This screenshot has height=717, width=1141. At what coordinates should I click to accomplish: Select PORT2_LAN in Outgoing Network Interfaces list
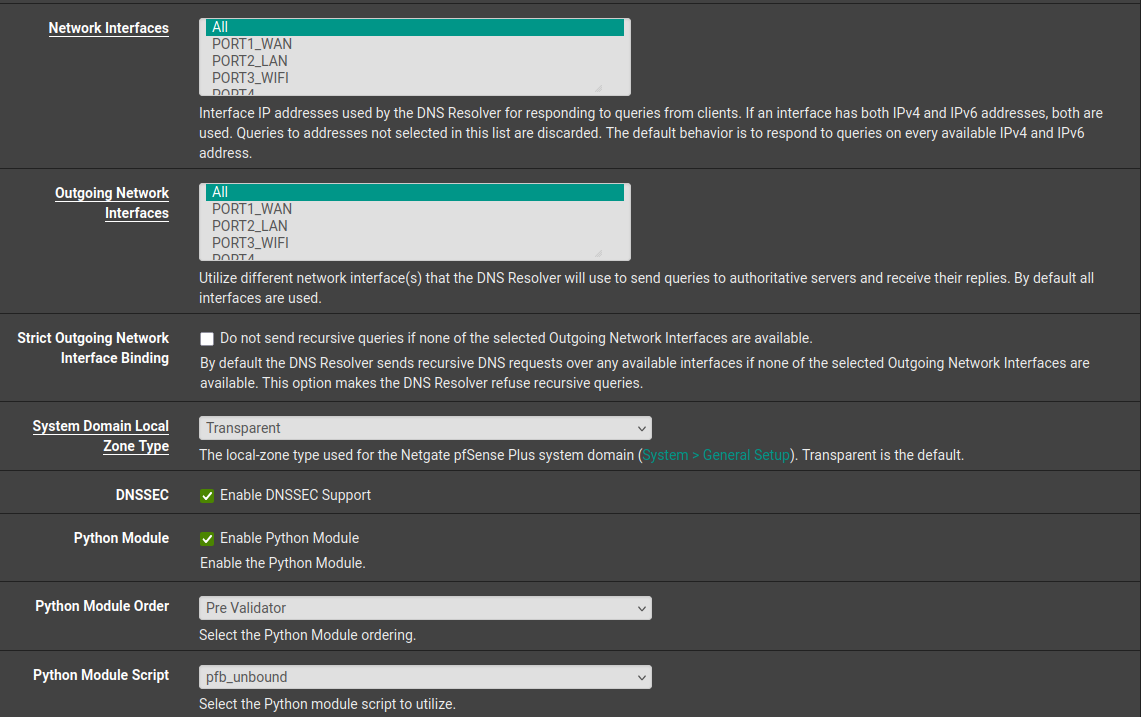pyautogui.click(x=414, y=226)
